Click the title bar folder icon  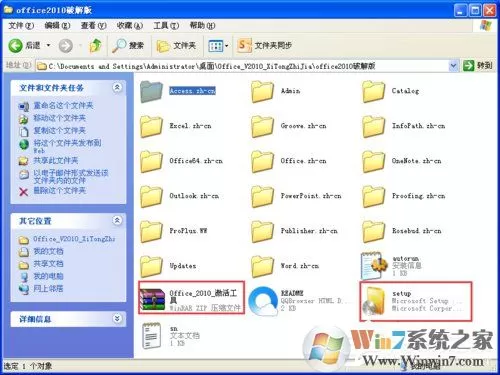(8, 10)
